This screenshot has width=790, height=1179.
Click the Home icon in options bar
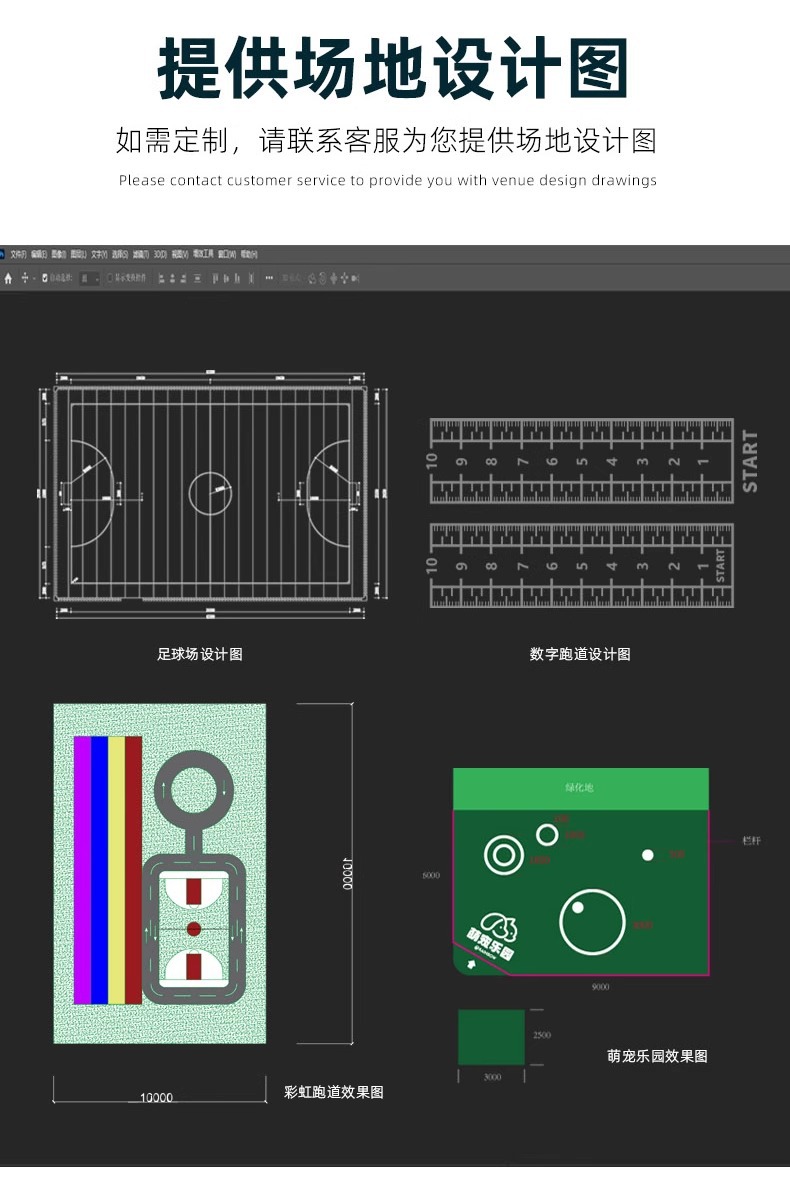pos(8,278)
